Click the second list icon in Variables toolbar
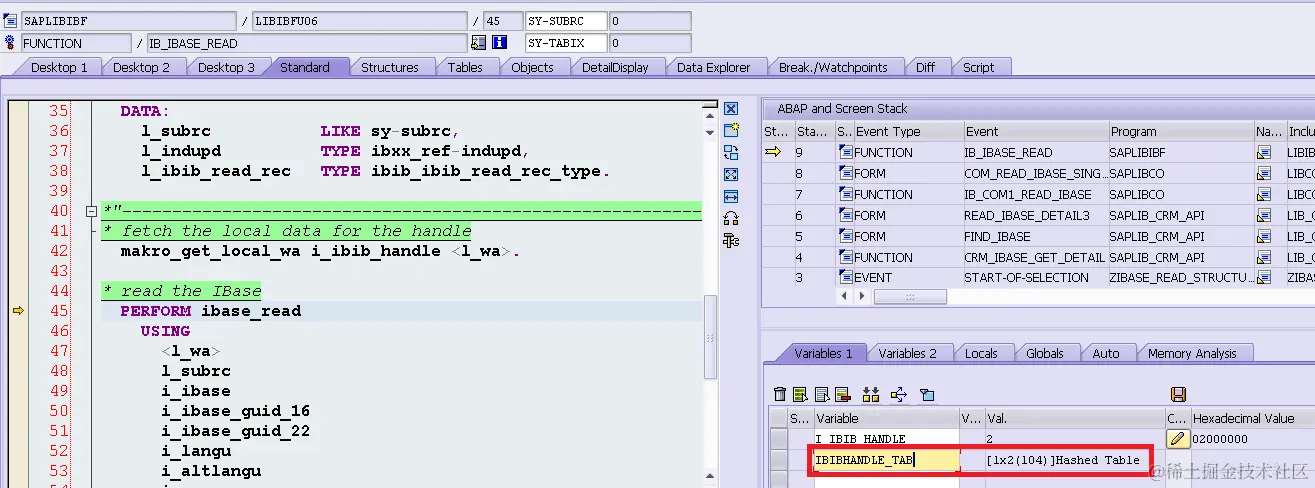 coord(822,394)
